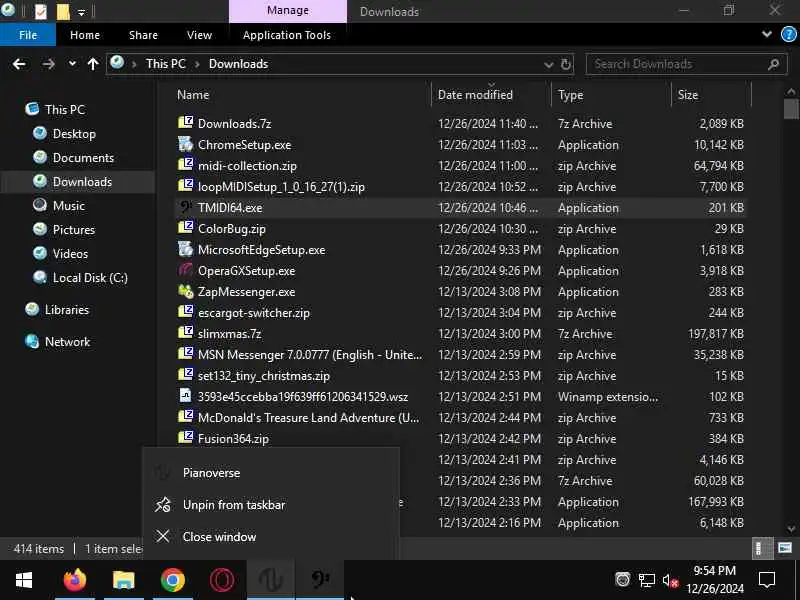Sort by the Type column

coord(570,95)
